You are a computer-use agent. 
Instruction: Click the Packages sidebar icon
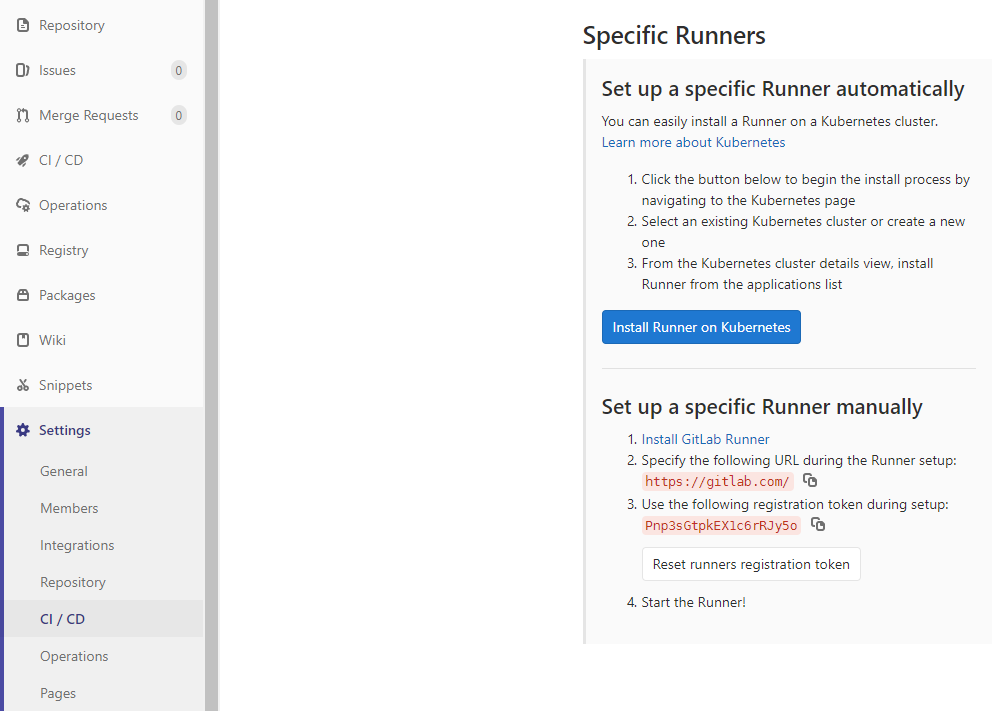click(23, 295)
